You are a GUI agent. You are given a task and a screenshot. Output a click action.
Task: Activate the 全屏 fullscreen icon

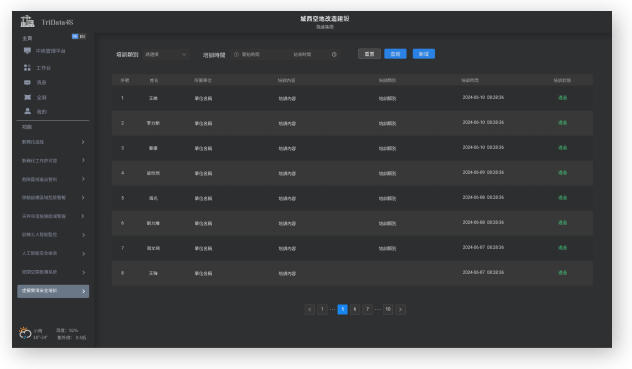(x=27, y=97)
